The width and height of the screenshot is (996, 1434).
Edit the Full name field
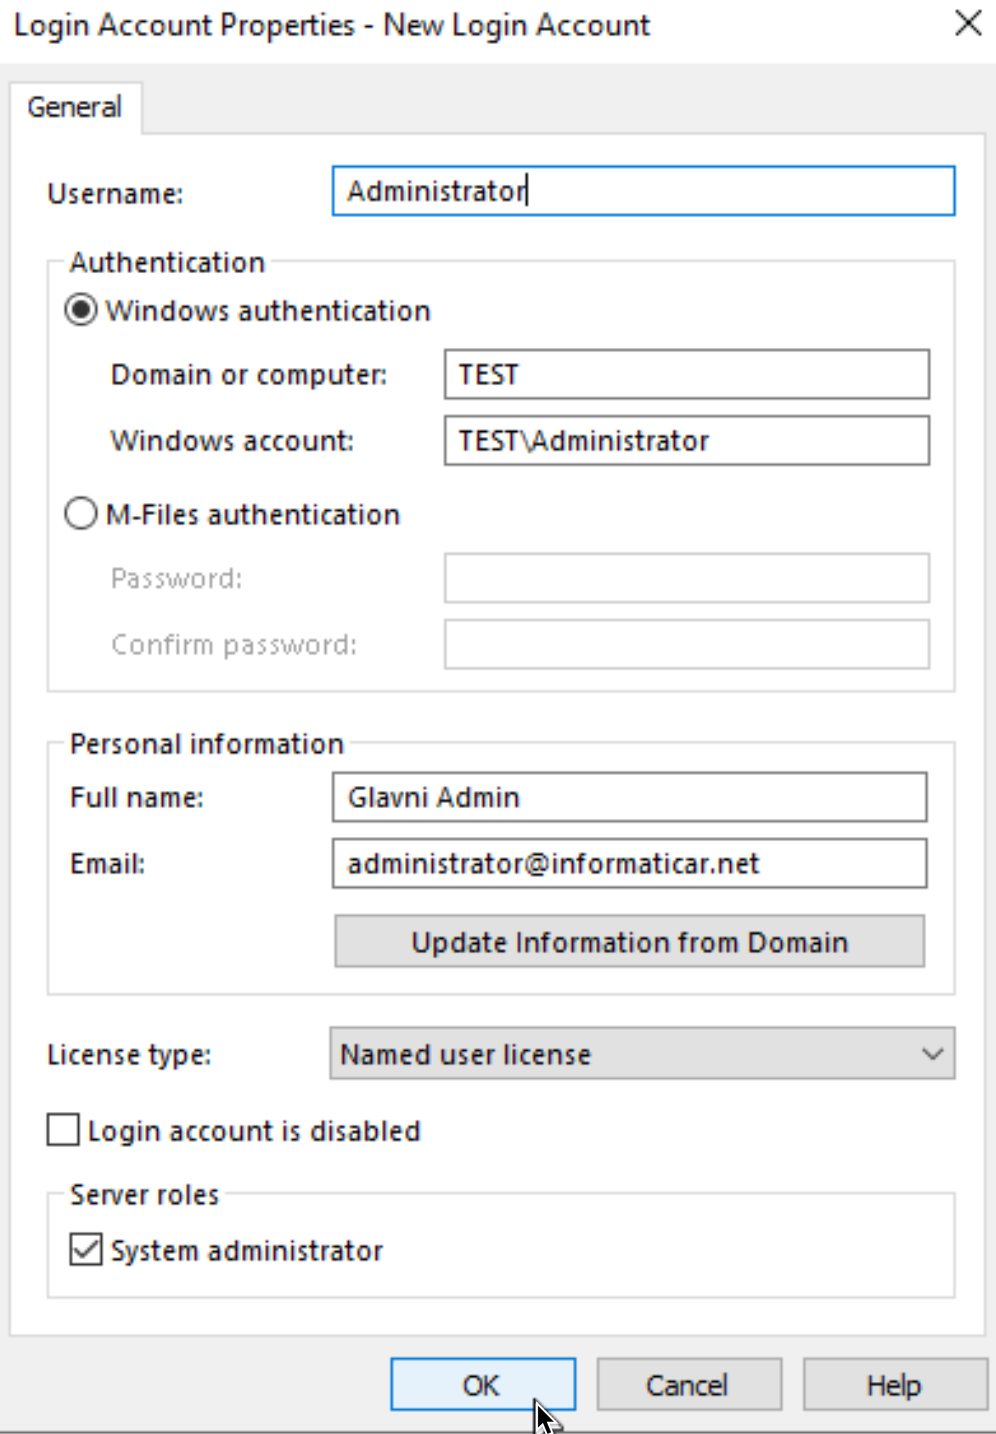(629, 797)
